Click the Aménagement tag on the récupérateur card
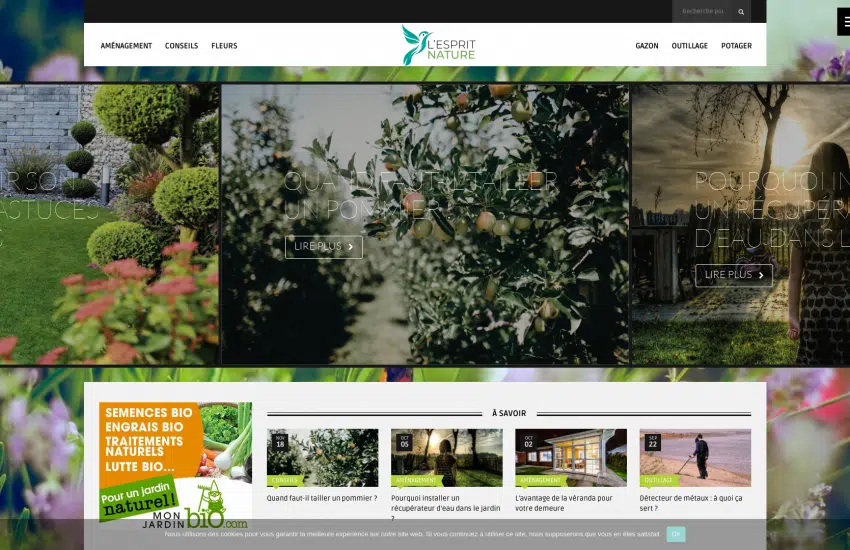The width and height of the screenshot is (850, 550). [416, 480]
